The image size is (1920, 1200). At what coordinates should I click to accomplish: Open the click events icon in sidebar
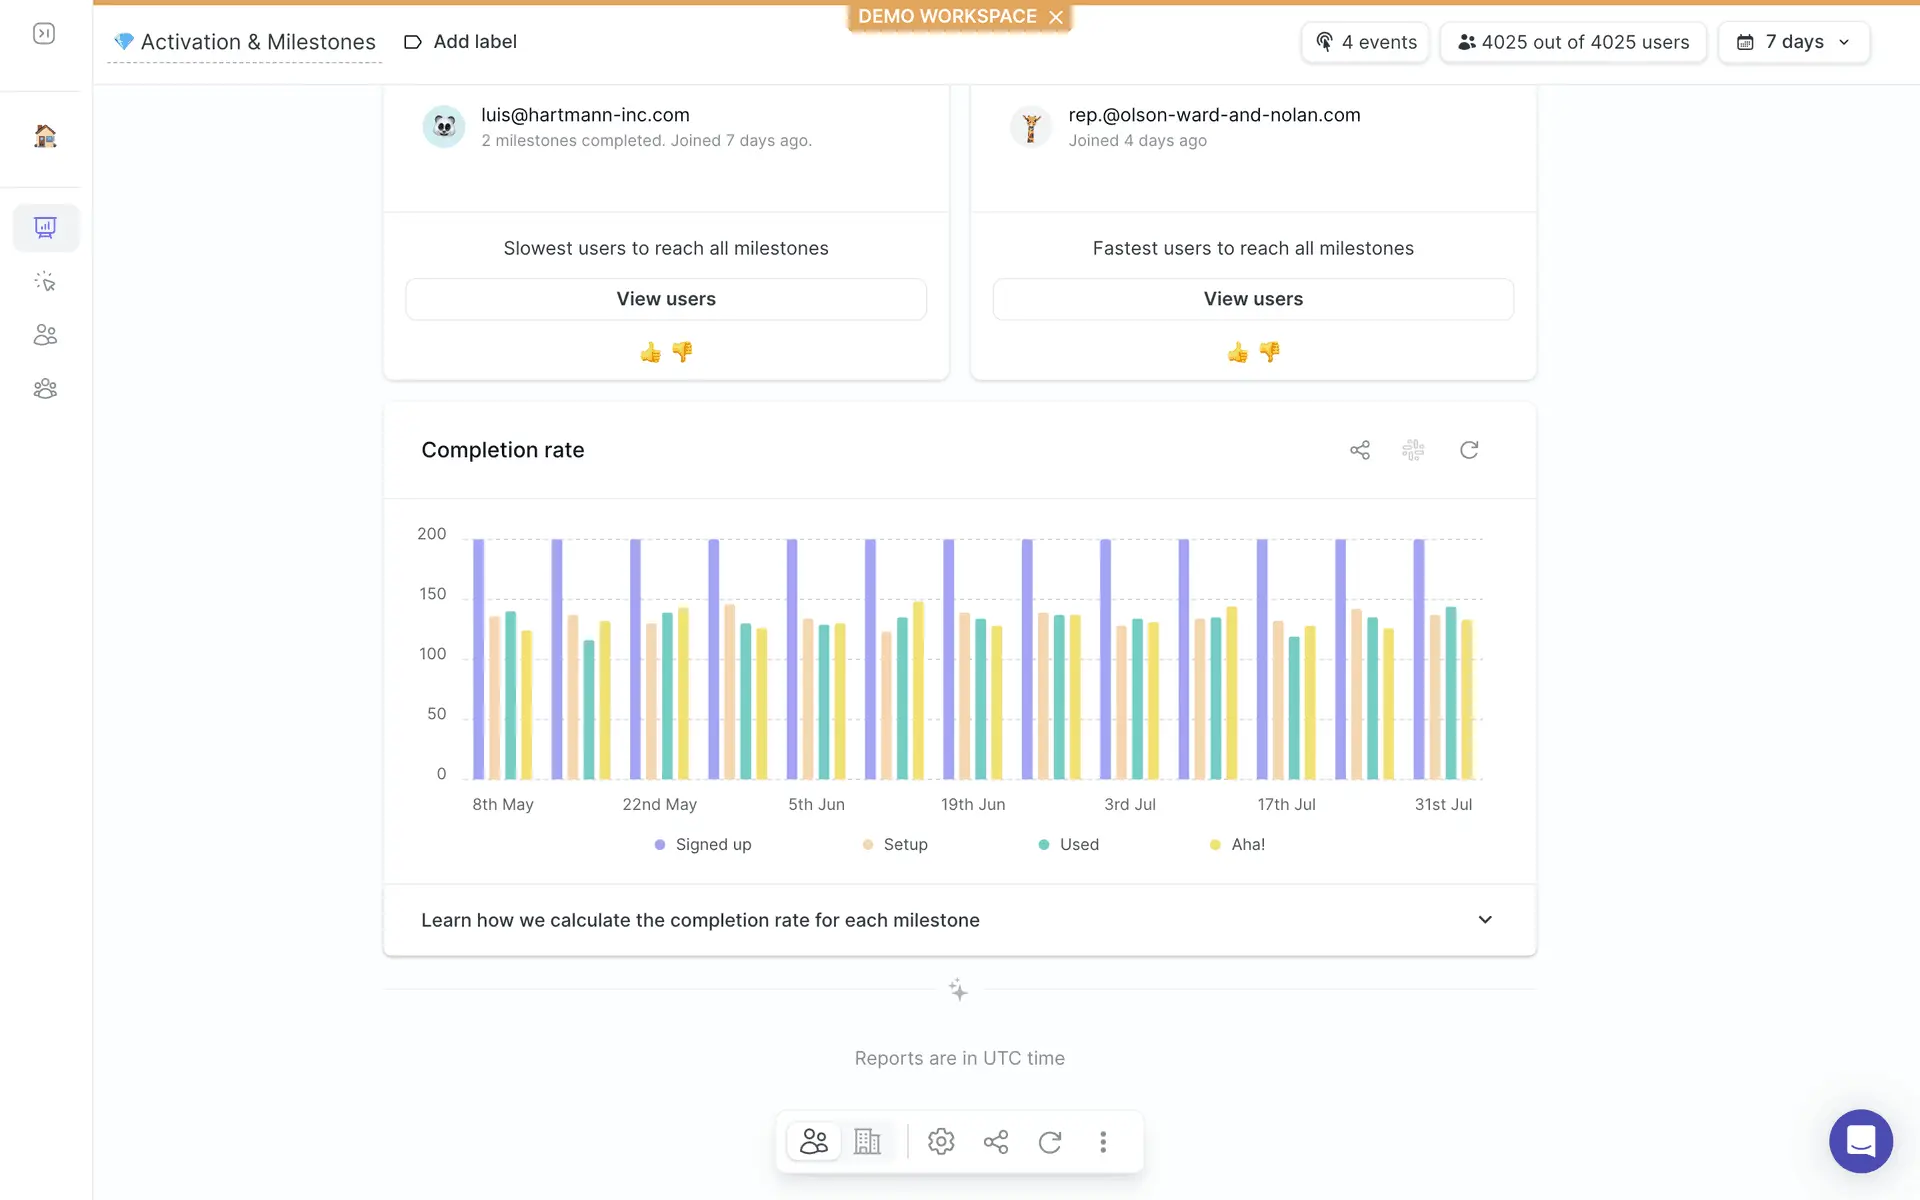coord(45,282)
